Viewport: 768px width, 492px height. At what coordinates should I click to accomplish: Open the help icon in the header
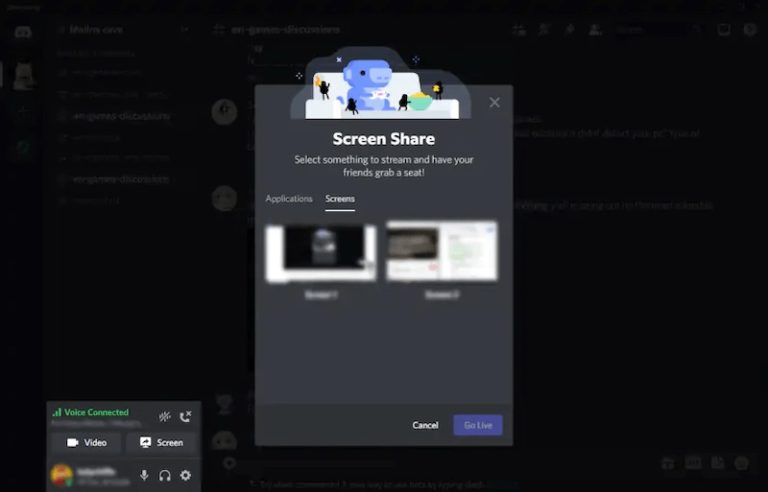pos(750,30)
